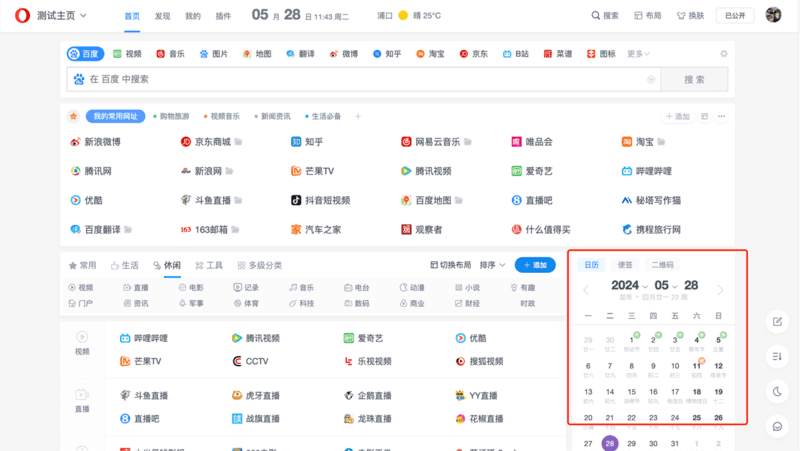Switch to the 工具 section tab

tap(209, 265)
